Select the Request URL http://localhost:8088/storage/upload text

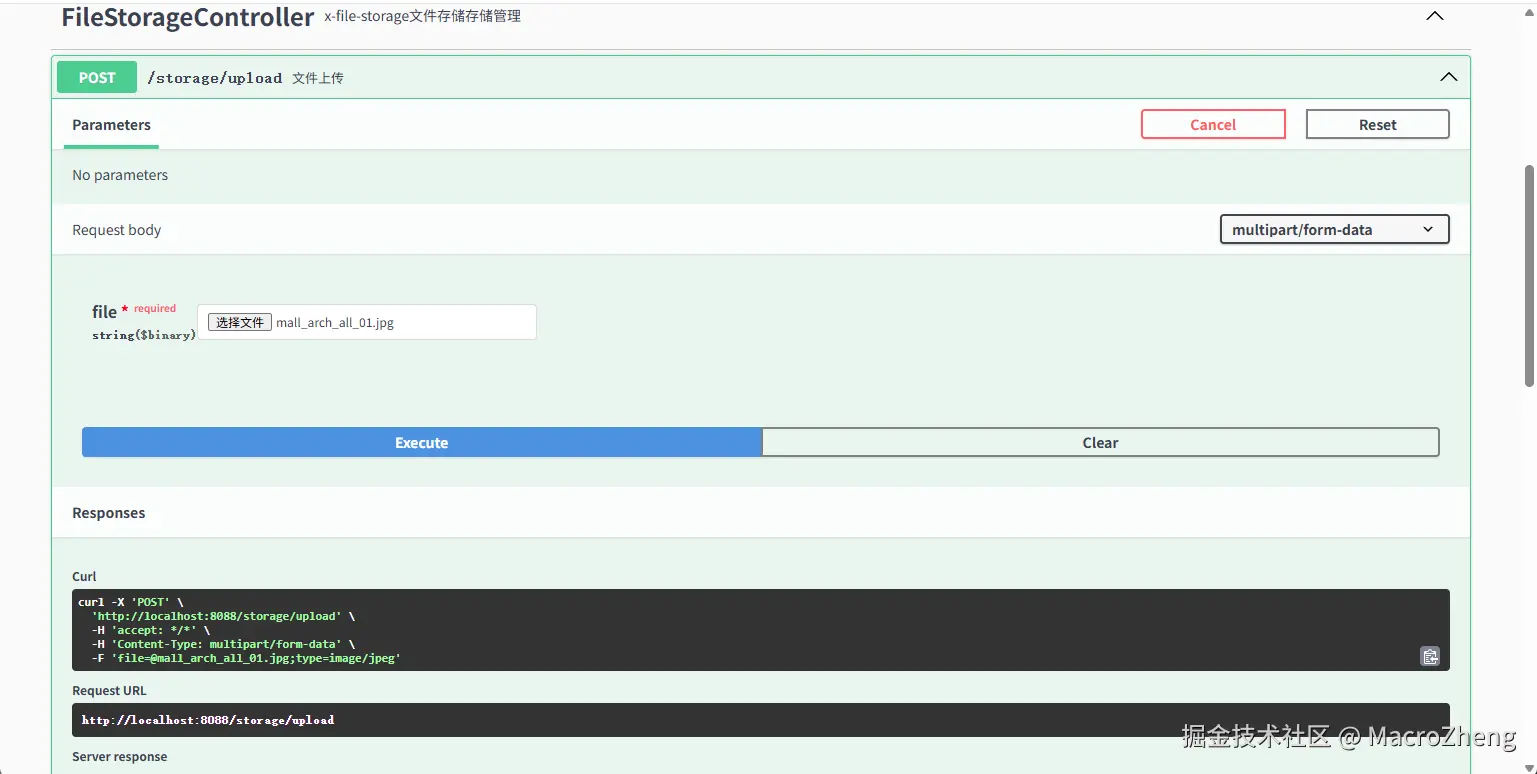(x=208, y=720)
